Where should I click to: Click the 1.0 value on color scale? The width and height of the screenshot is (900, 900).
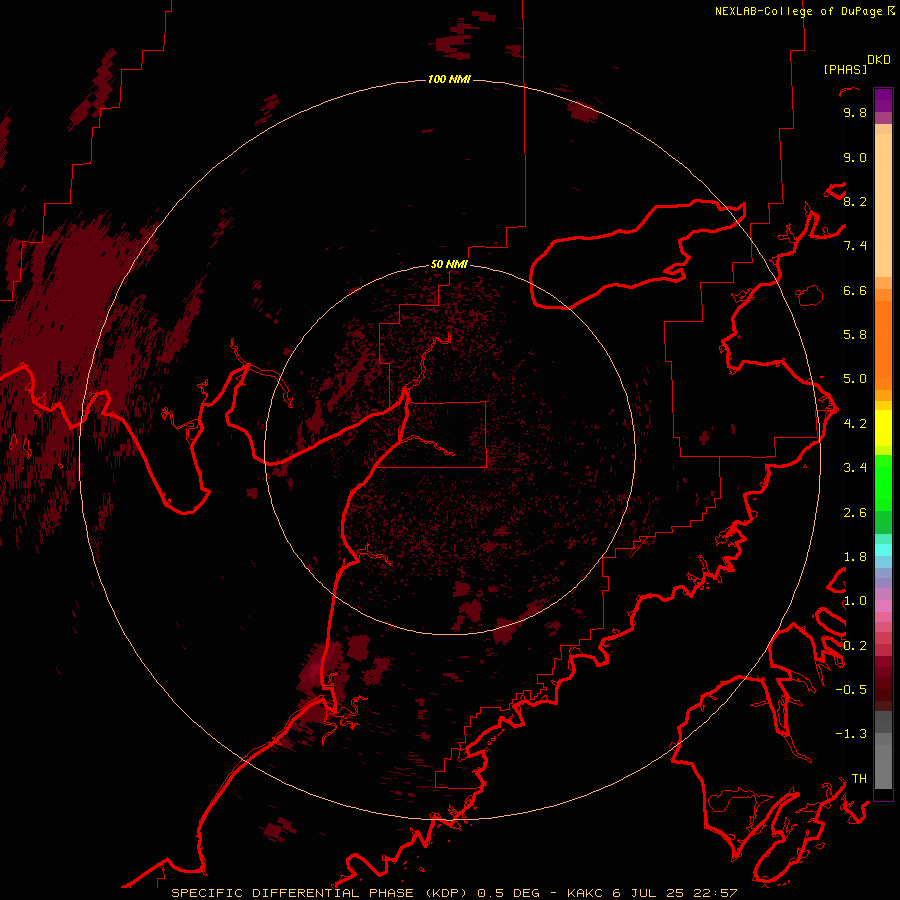(x=855, y=601)
